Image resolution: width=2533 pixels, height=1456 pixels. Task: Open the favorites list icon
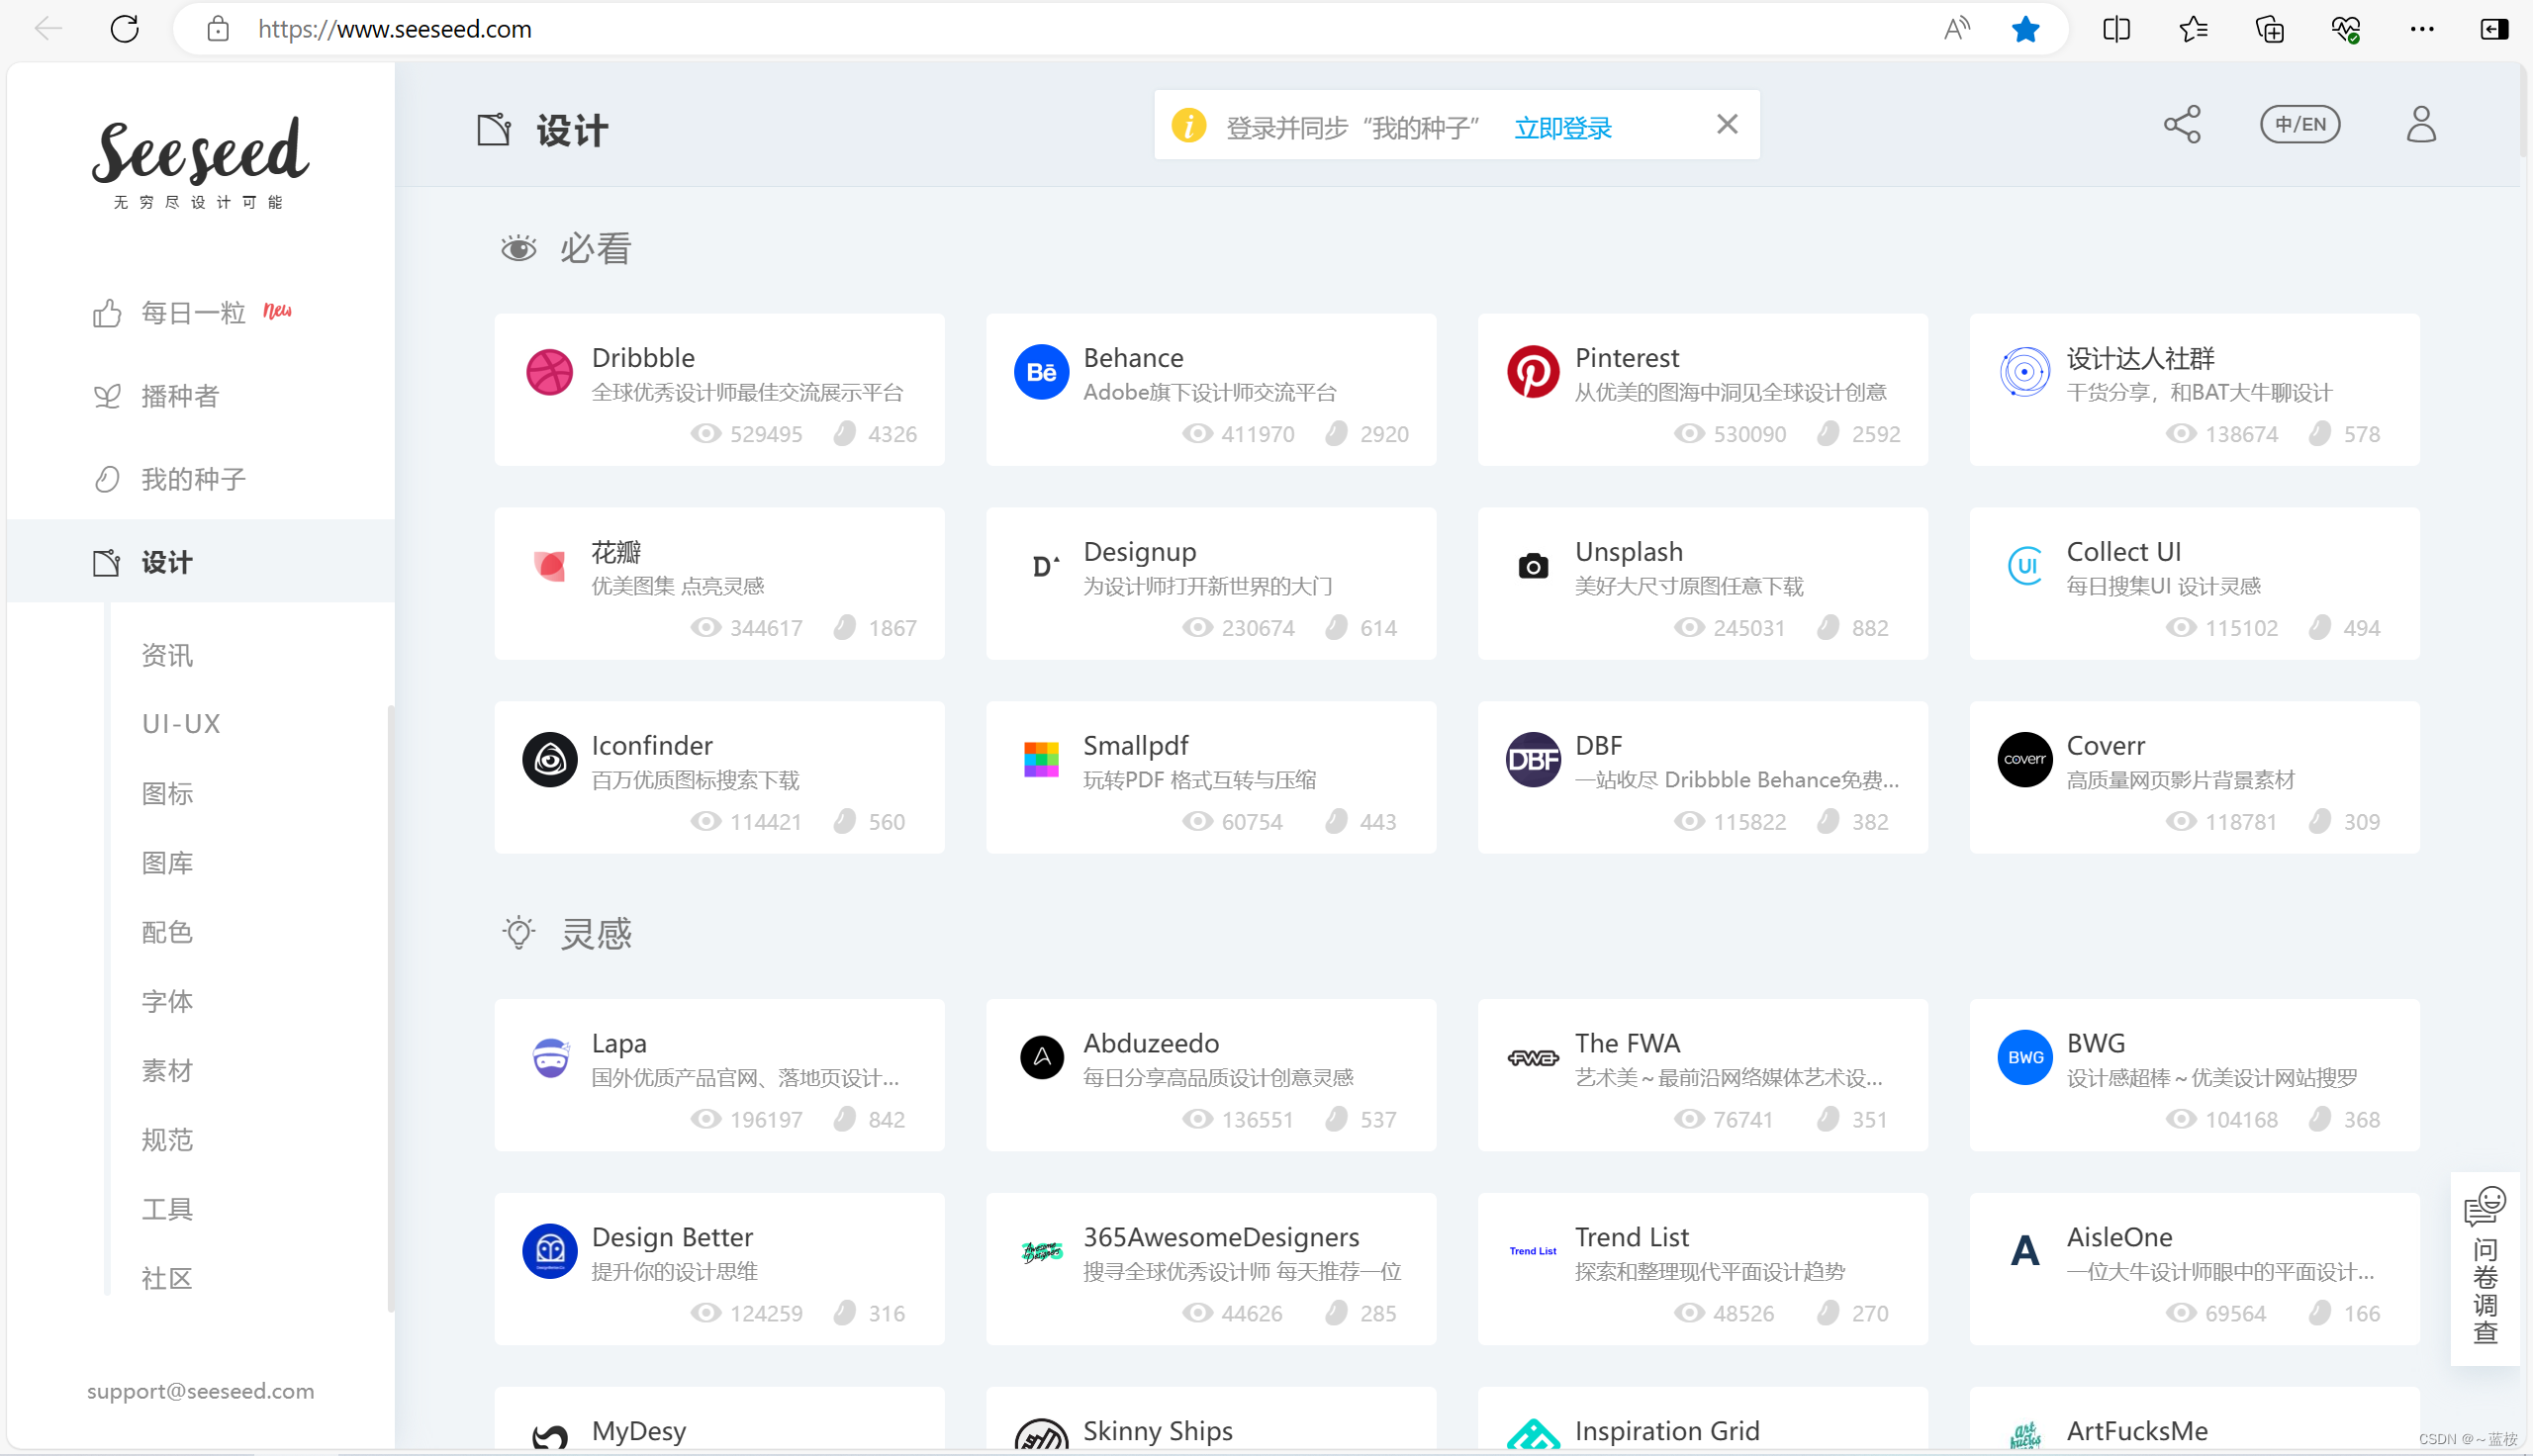point(2192,29)
